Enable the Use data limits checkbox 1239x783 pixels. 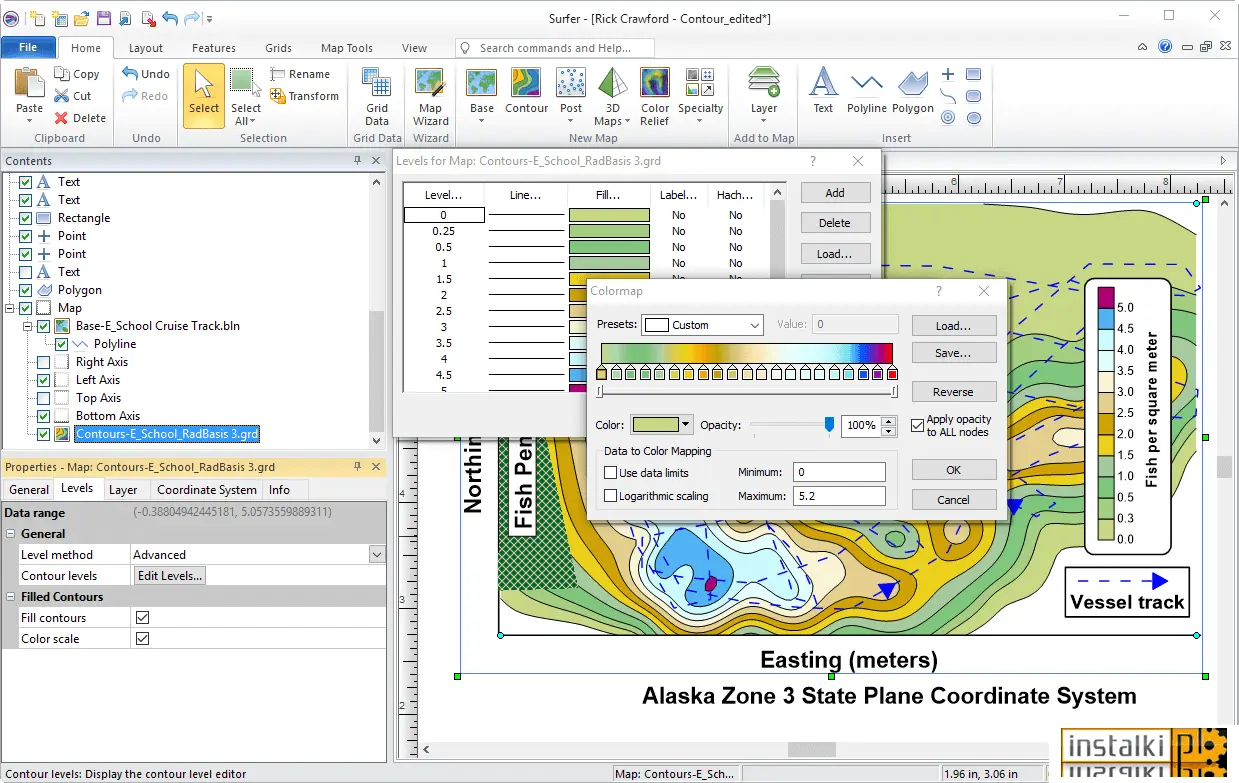click(x=611, y=473)
